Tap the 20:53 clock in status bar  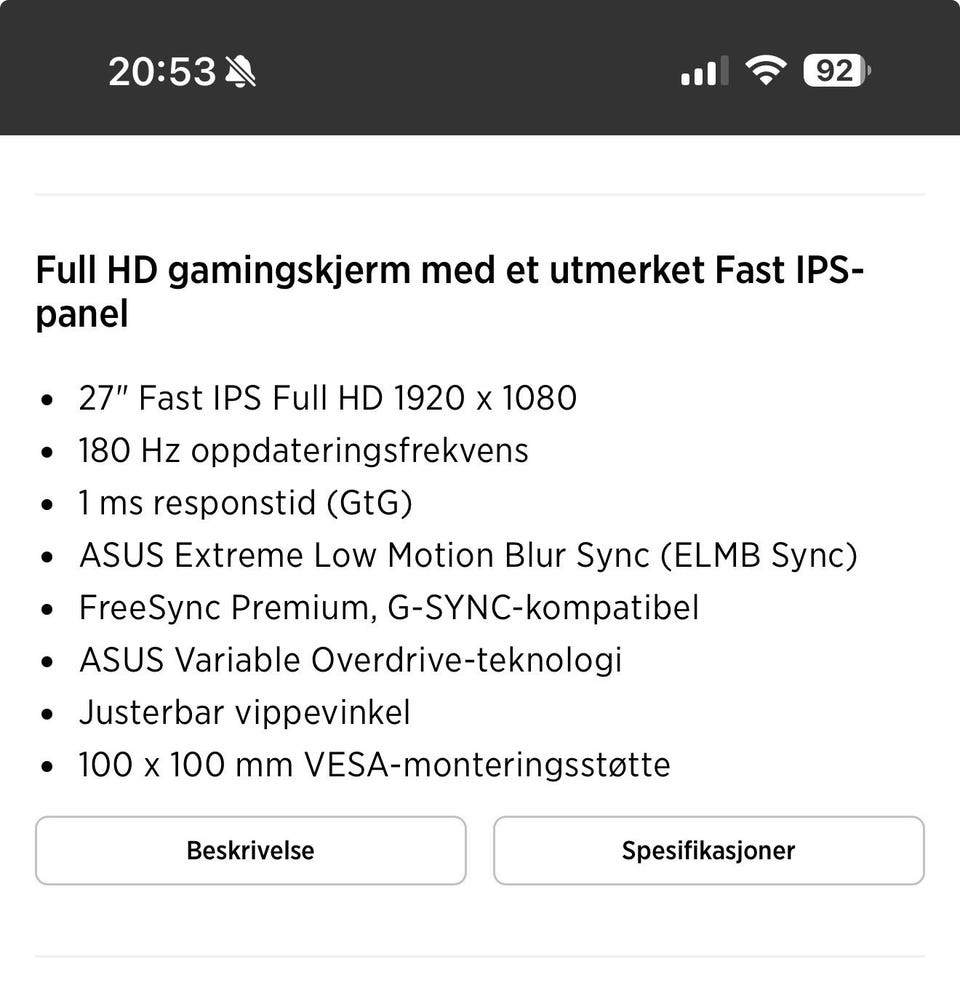162,71
